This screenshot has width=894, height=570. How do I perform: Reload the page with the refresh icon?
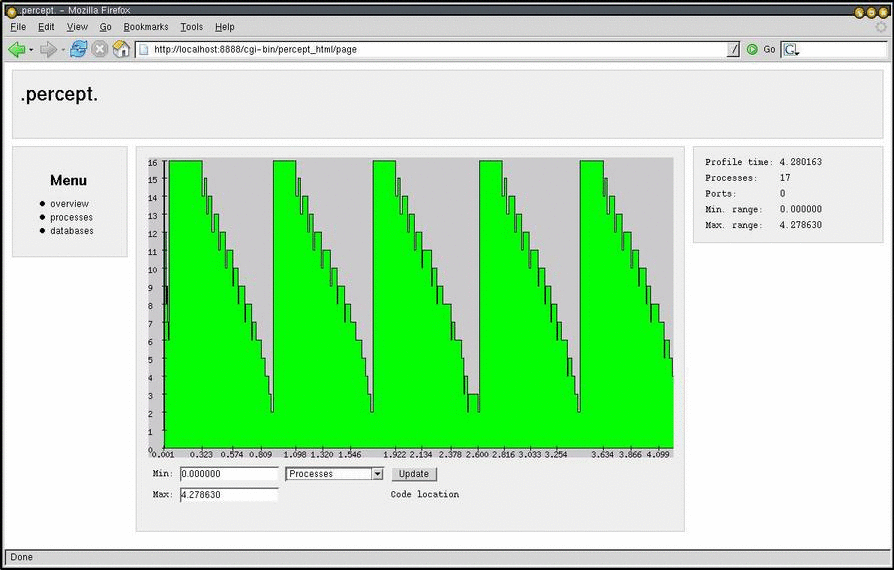[x=78, y=49]
